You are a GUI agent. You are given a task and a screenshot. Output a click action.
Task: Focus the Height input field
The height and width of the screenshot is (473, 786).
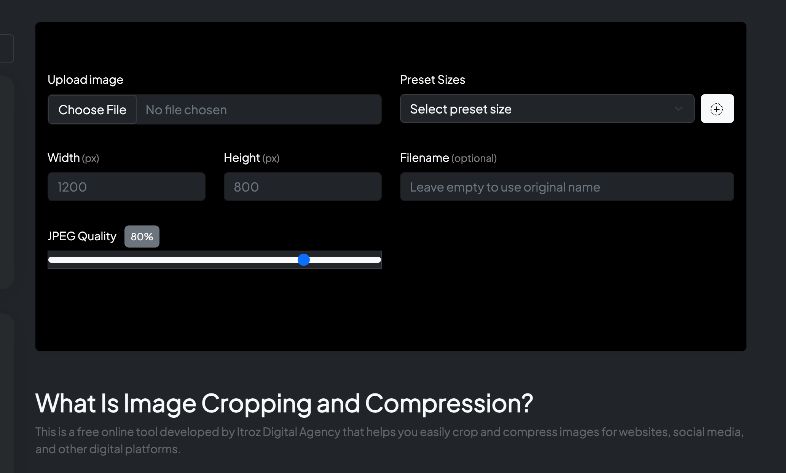pyautogui.click(x=302, y=187)
